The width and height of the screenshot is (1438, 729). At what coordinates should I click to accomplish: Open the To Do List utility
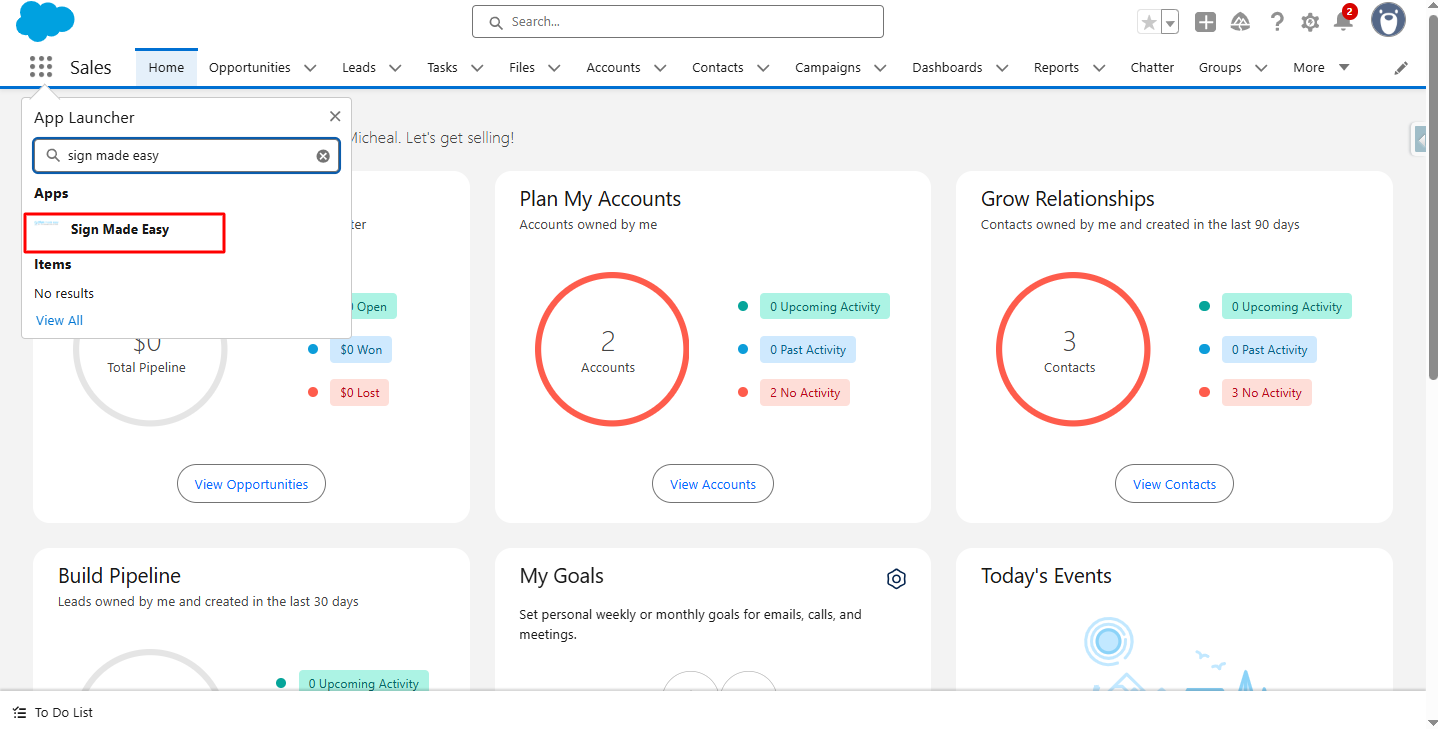coord(53,713)
